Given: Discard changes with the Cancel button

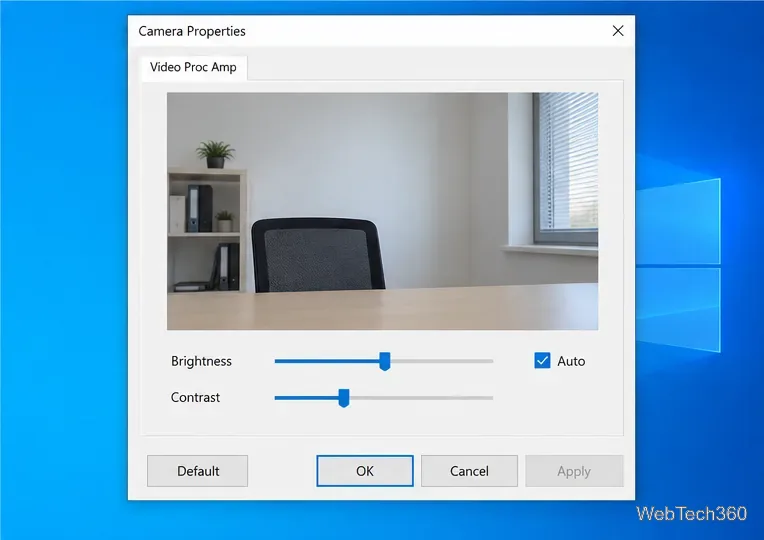Looking at the screenshot, I should (469, 471).
